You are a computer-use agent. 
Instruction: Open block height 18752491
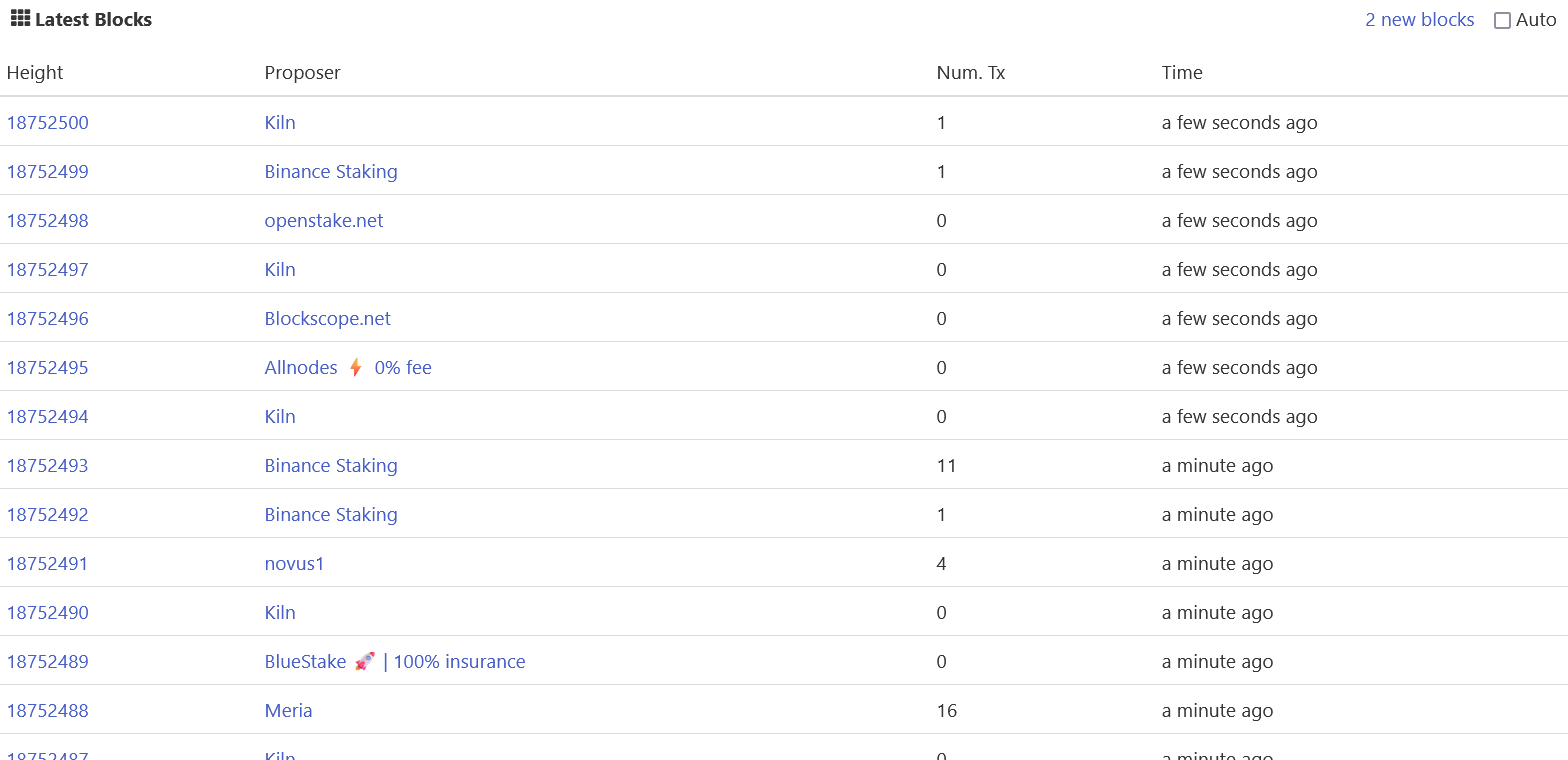point(48,564)
